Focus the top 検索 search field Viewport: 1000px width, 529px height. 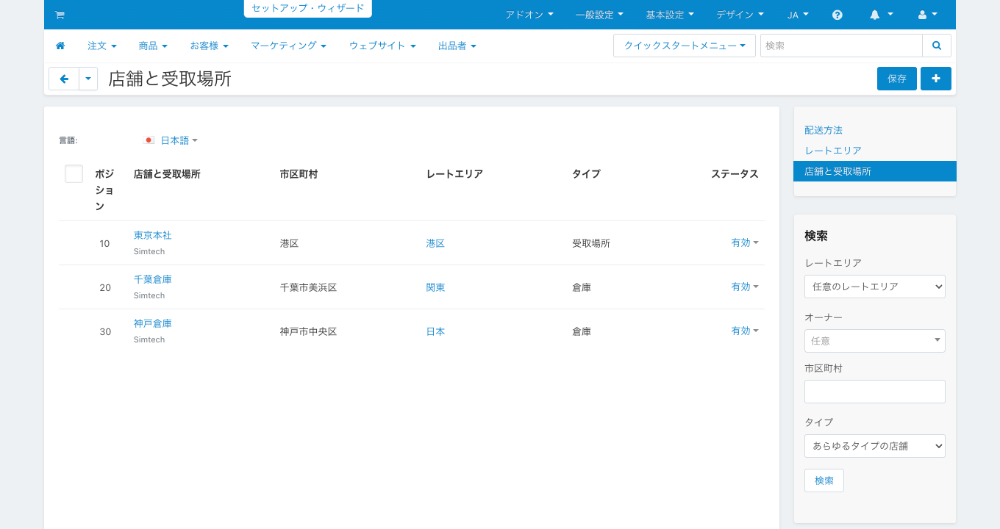coord(841,45)
